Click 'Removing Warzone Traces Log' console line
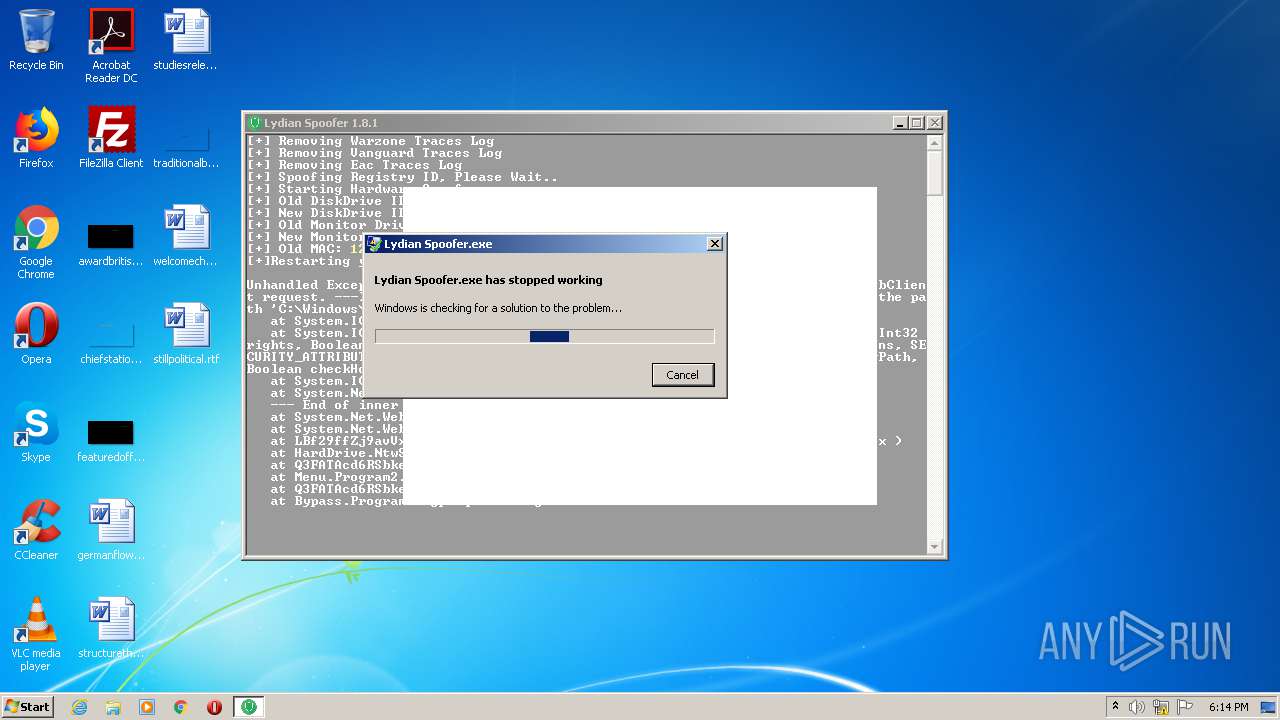This screenshot has width=1280, height=720. [x=371, y=141]
